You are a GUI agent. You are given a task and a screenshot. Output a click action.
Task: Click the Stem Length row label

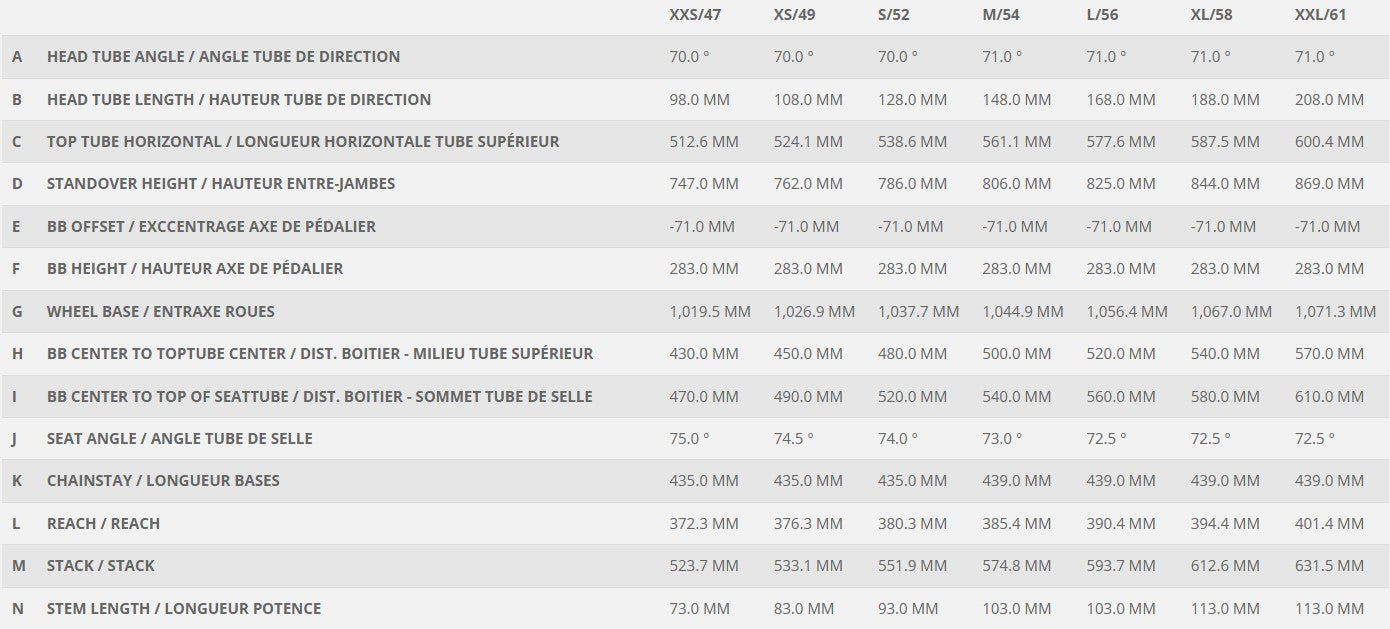tap(184, 608)
